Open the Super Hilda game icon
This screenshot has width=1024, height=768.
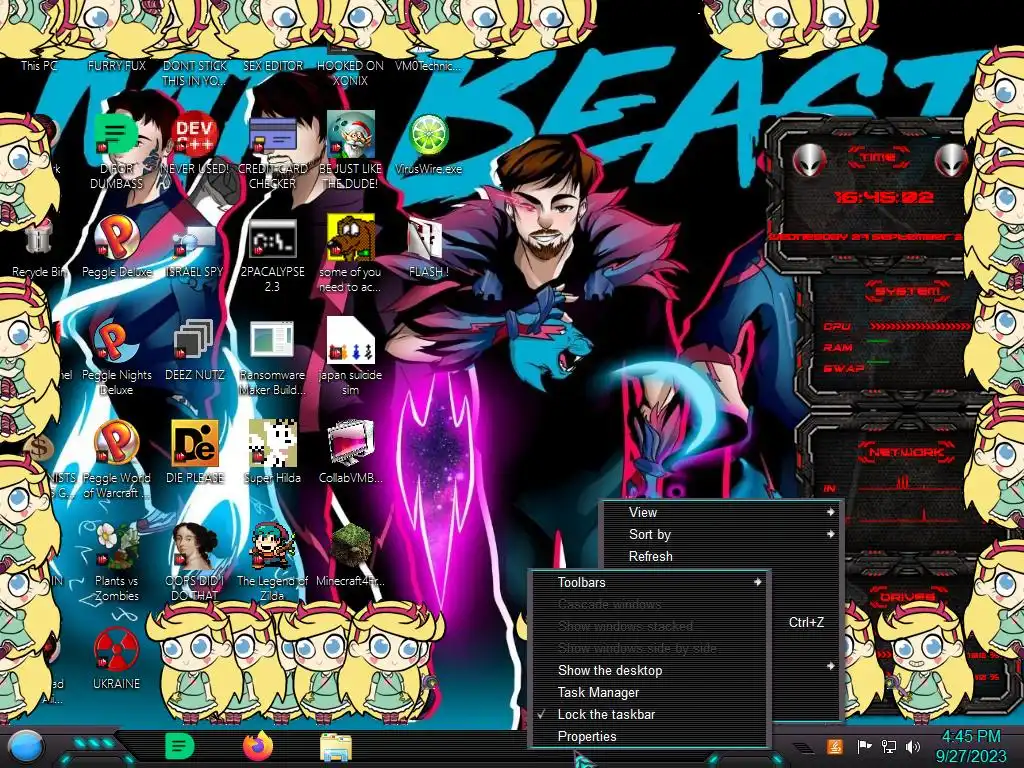tap(272, 443)
